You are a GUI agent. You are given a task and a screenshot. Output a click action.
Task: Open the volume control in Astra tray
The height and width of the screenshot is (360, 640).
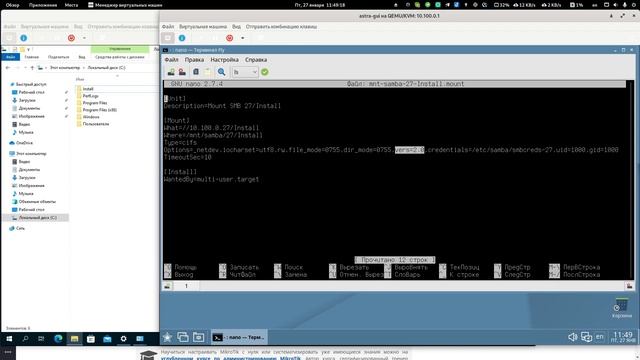[573, 337]
